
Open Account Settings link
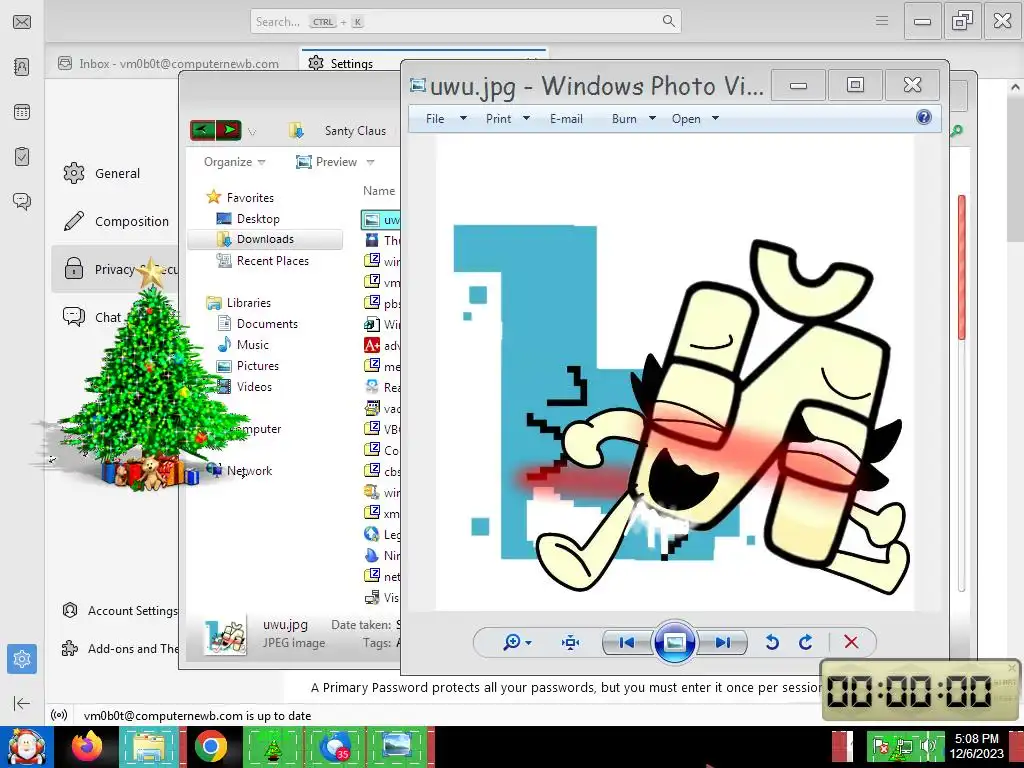click(119, 611)
